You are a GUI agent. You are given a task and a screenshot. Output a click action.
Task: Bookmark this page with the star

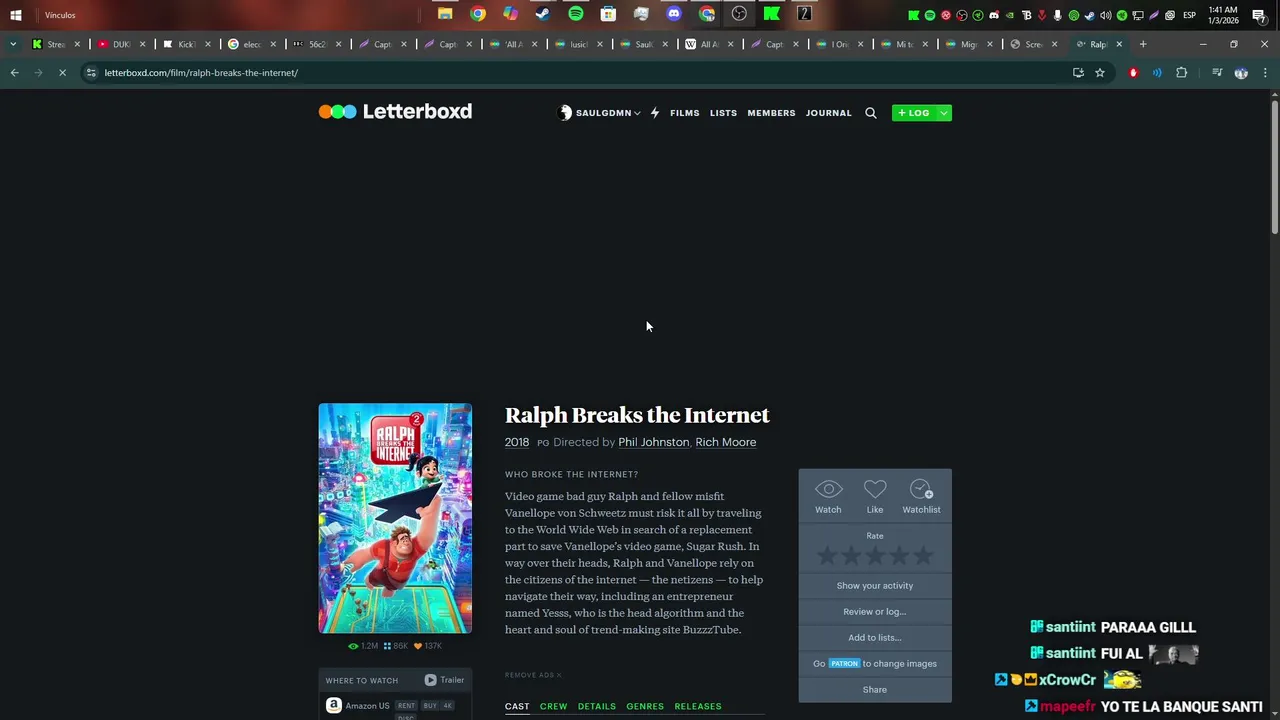click(1100, 73)
